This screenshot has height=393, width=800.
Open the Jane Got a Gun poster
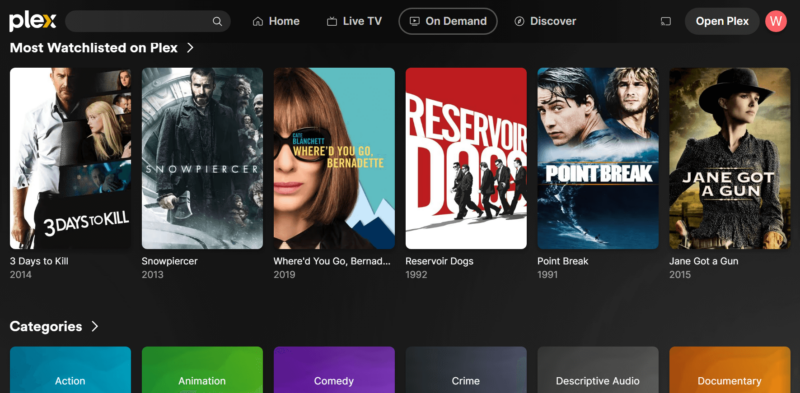tap(730, 158)
